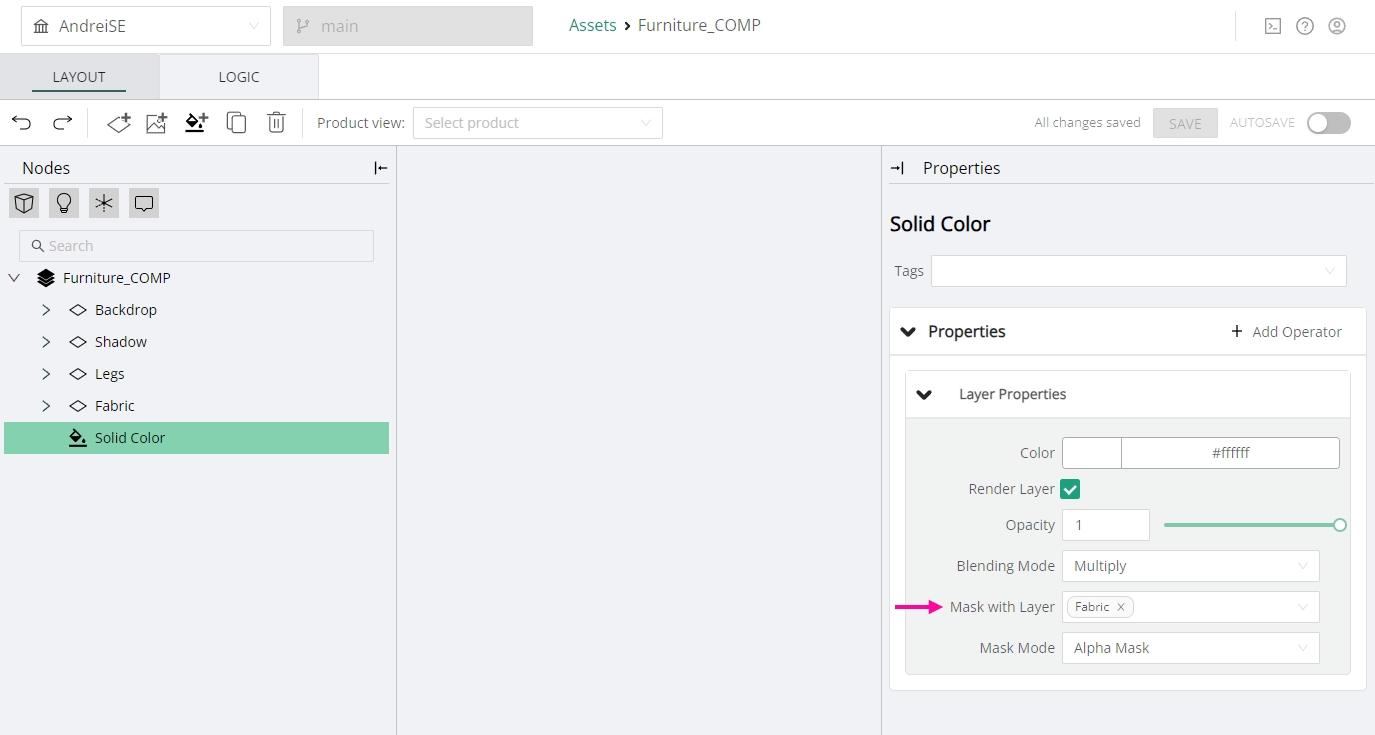The height and width of the screenshot is (735, 1375).
Task: Click the undo arrow icon
Action: click(x=22, y=123)
